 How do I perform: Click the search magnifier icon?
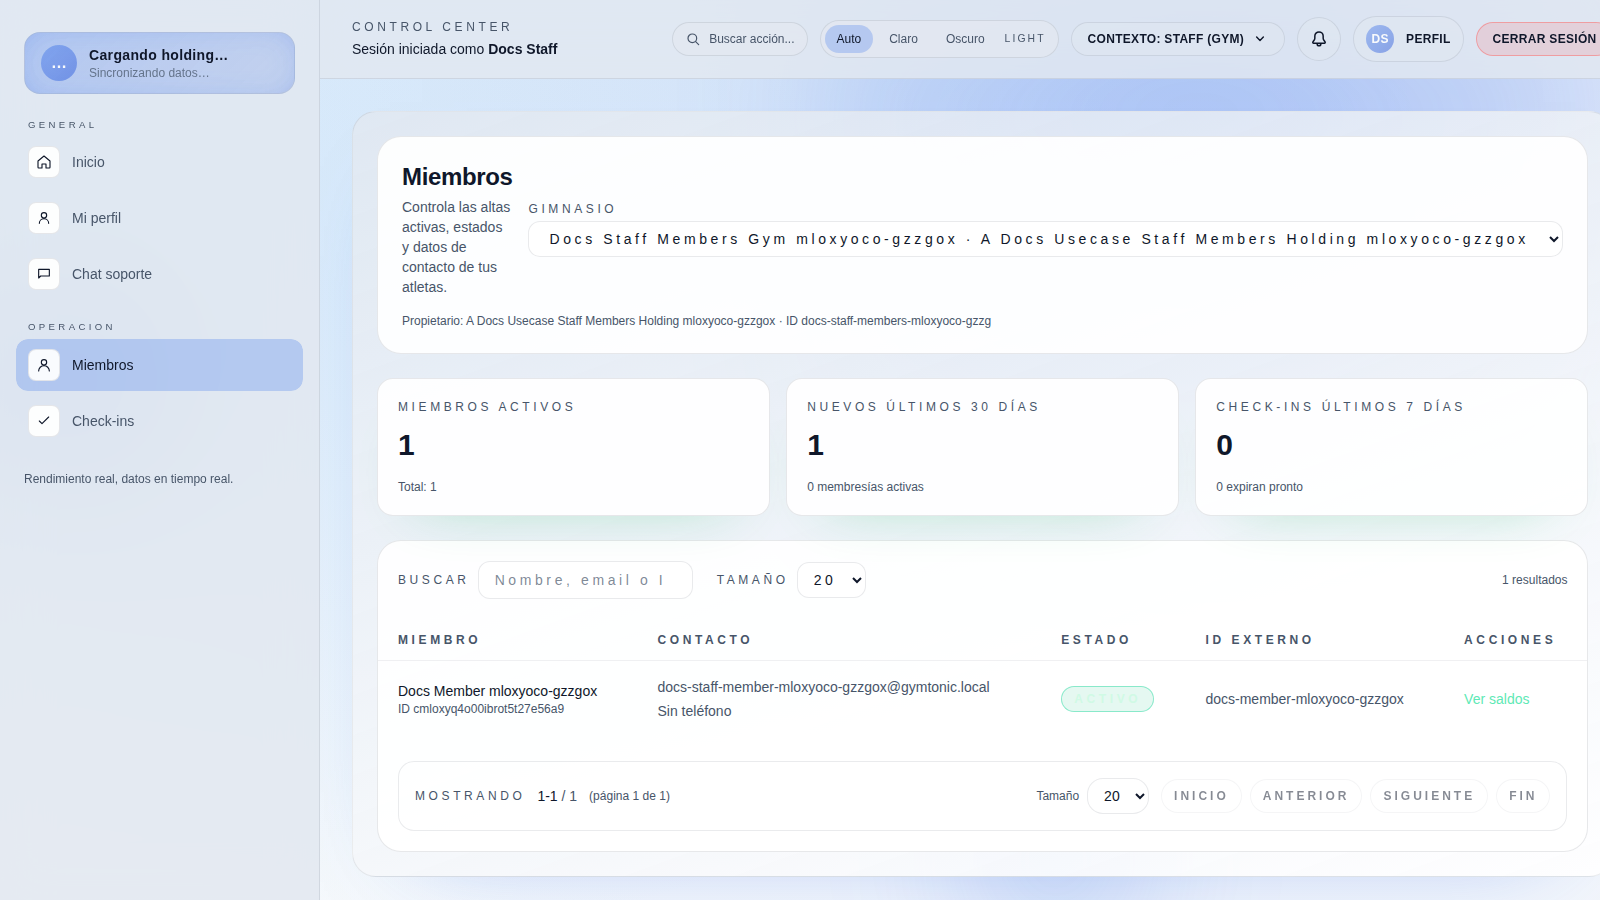coord(693,39)
